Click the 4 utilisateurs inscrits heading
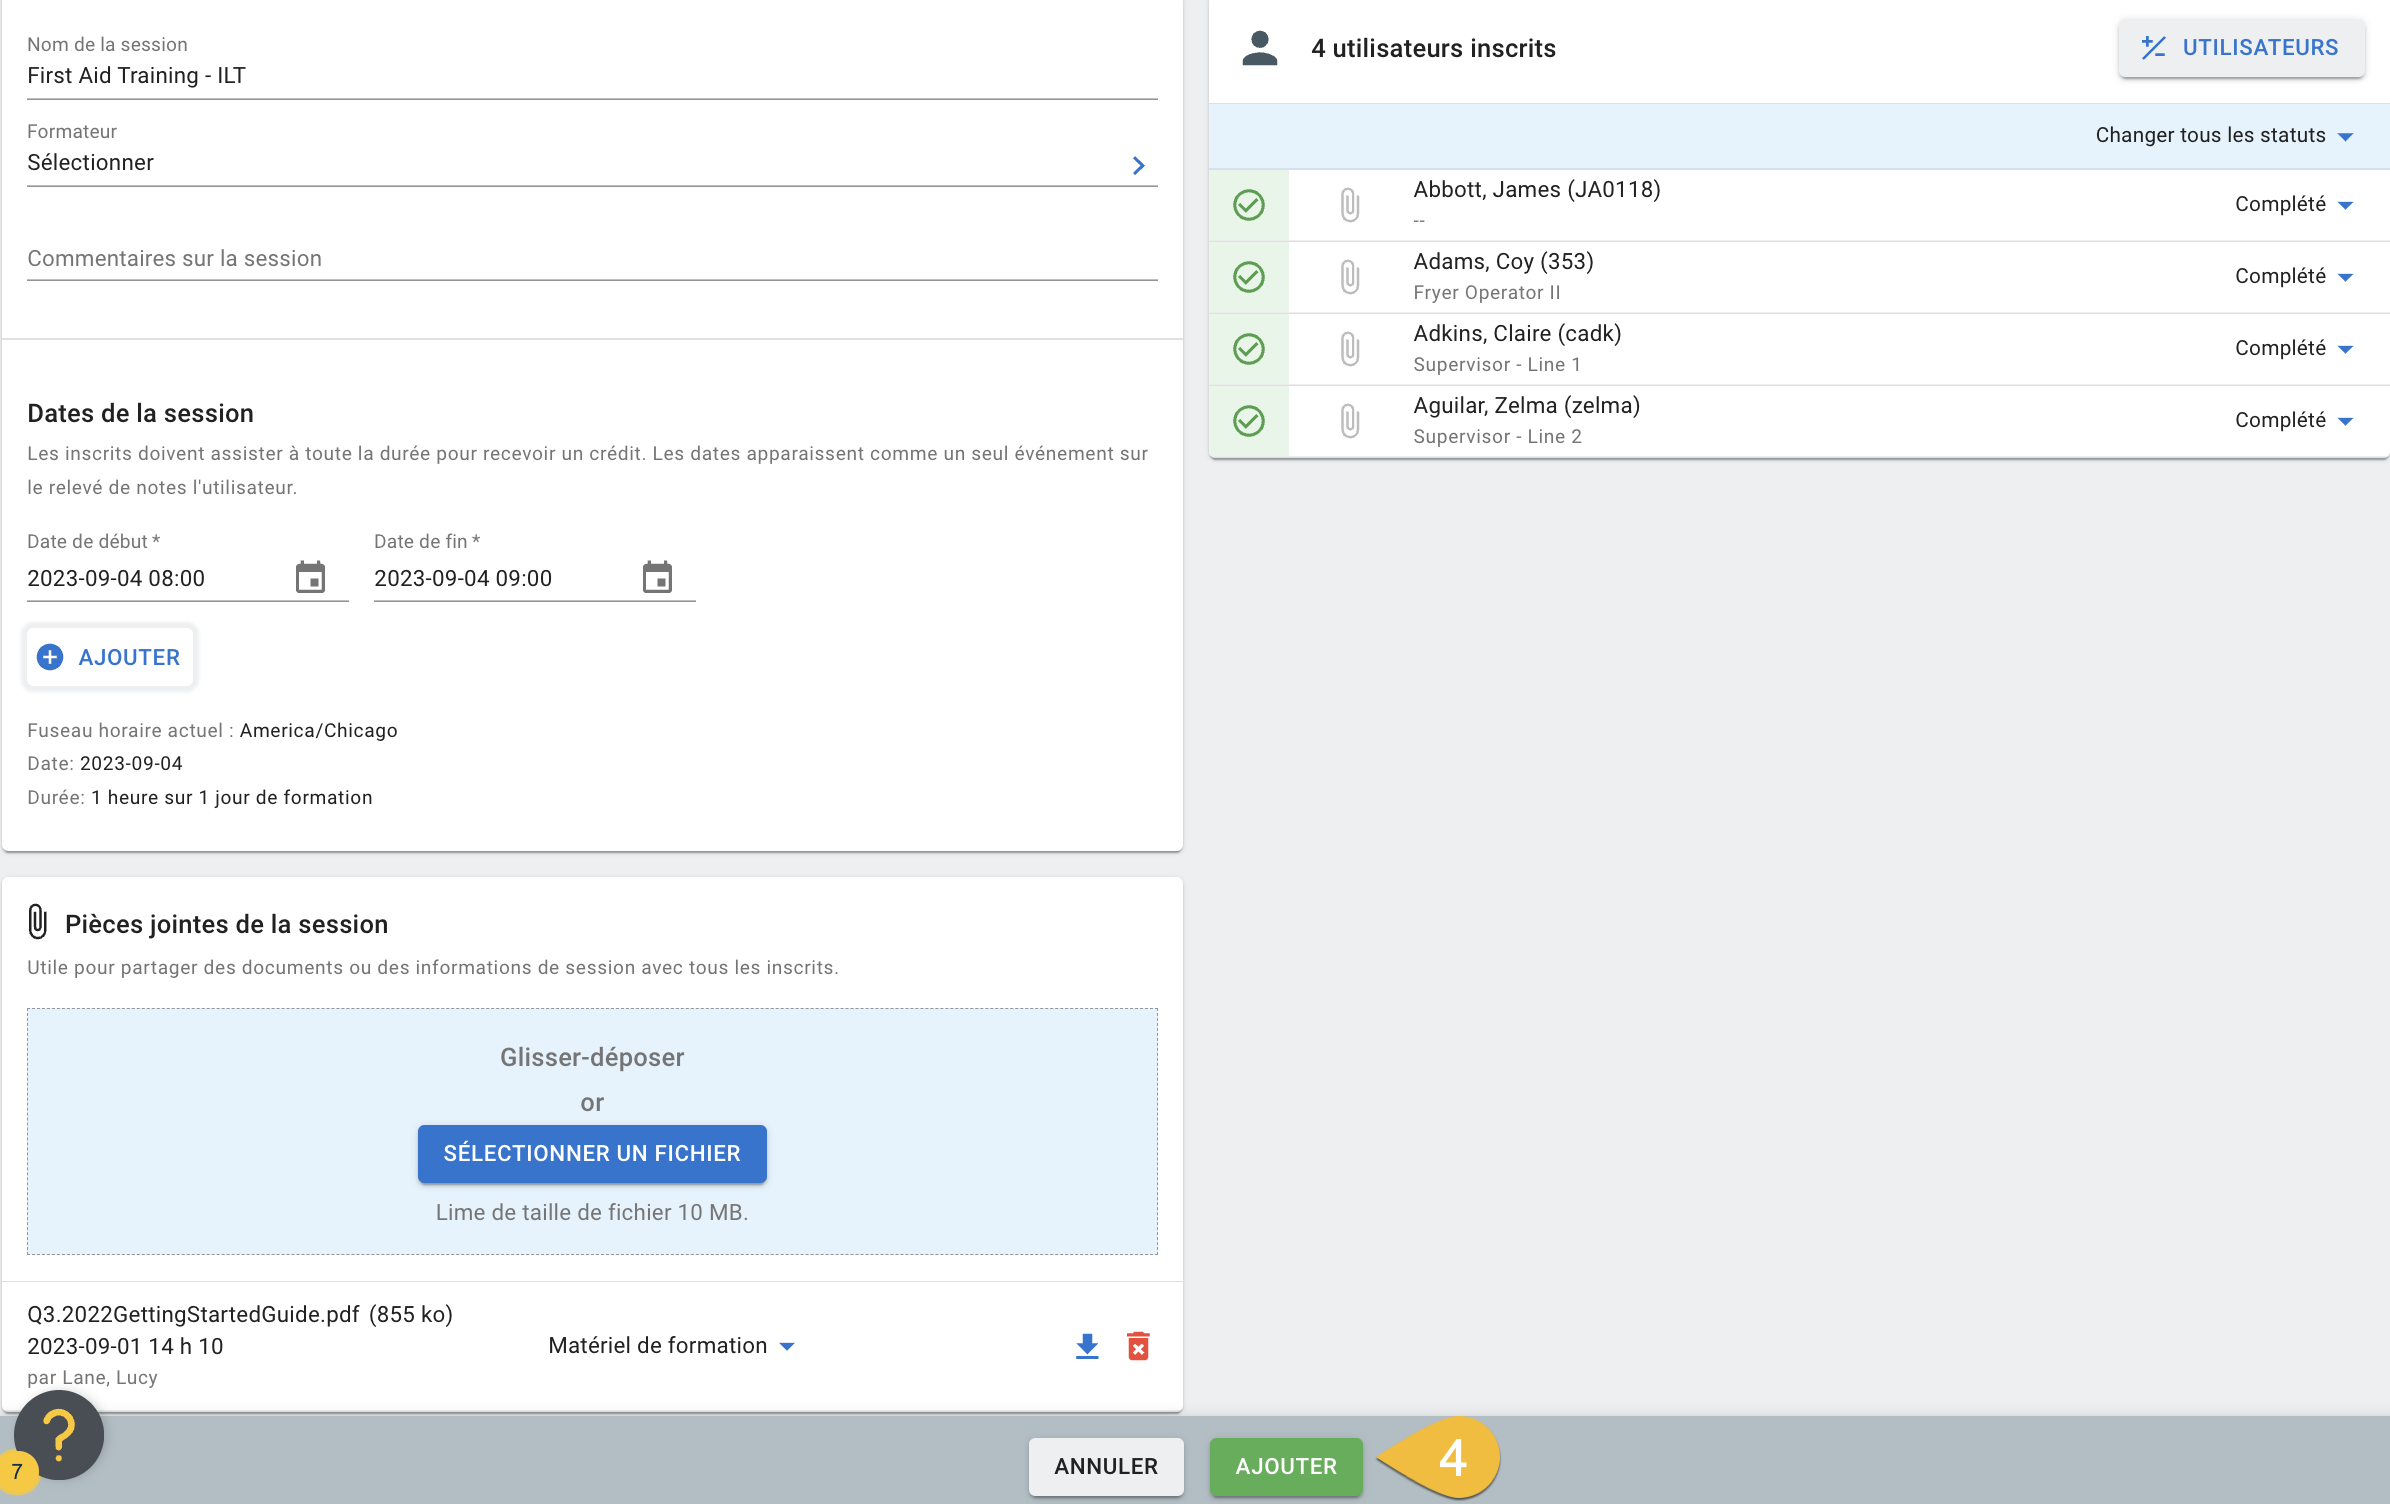This screenshot has width=2390, height=1504. (1433, 48)
